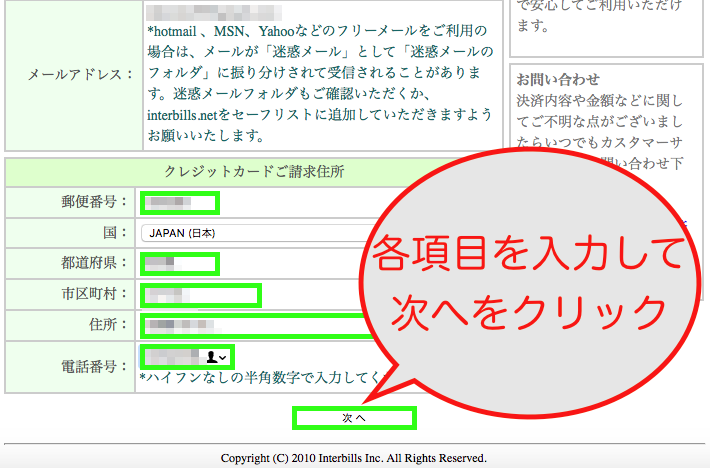Click the 次へ (Next) button
710x468 pixels.
pyautogui.click(x=353, y=418)
